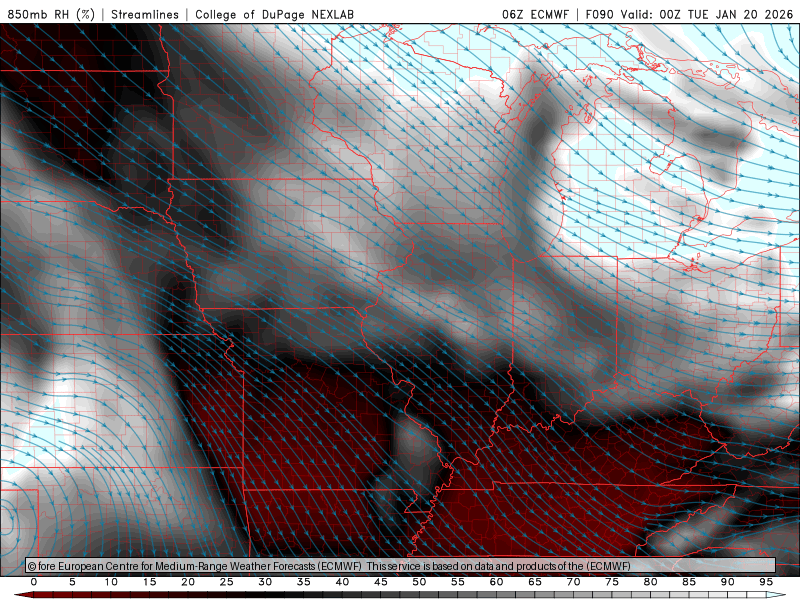Image resolution: width=800 pixels, height=600 pixels.
Task: Click the "15" value on the color scale
Action: pyautogui.click(x=149, y=582)
